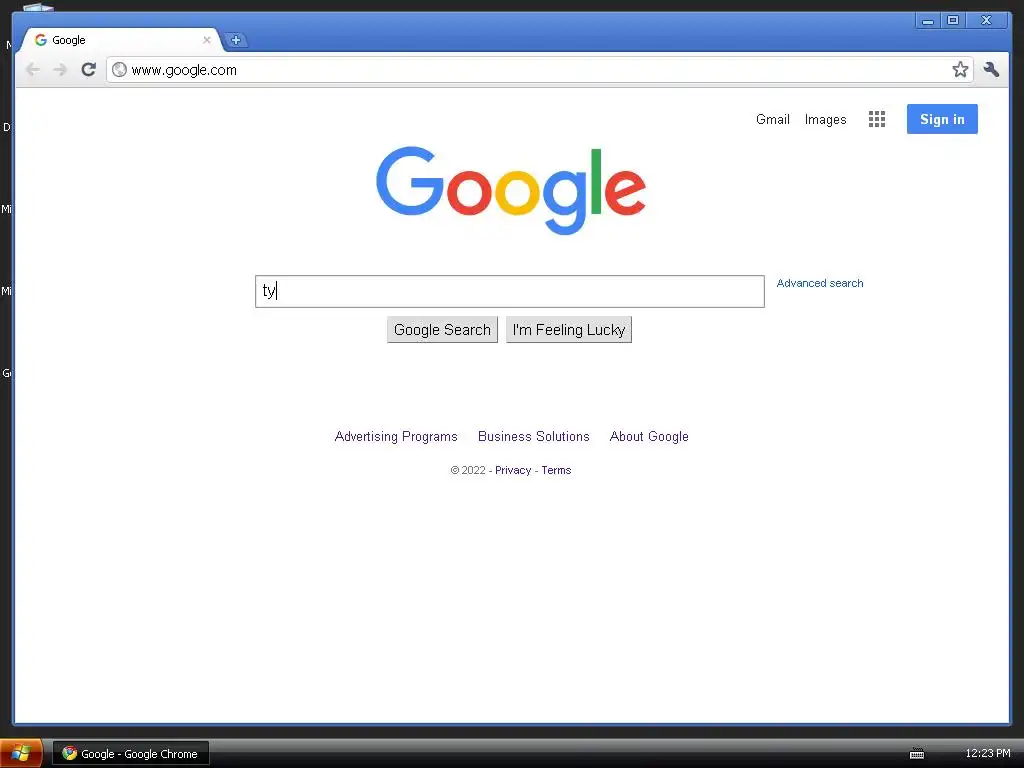Click the blue Sign in button
The width and height of the screenshot is (1024, 768).
point(942,119)
